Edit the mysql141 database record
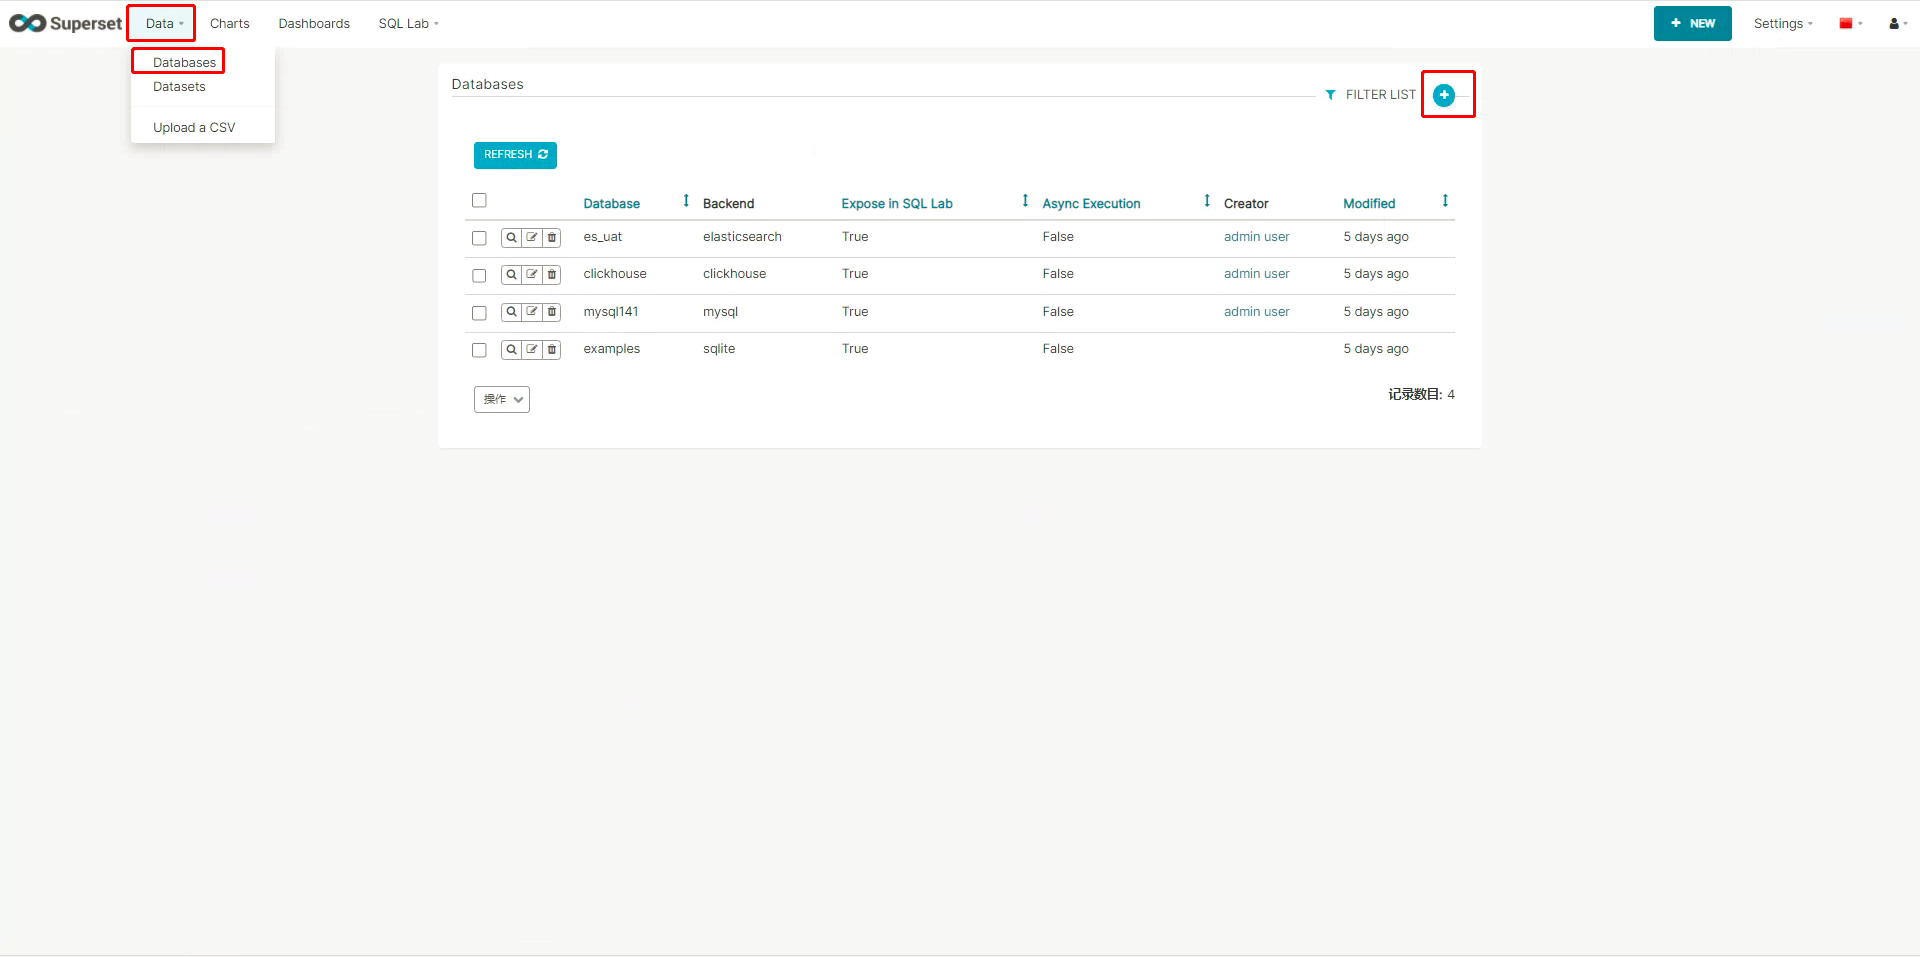 pyautogui.click(x=532, y=312)
